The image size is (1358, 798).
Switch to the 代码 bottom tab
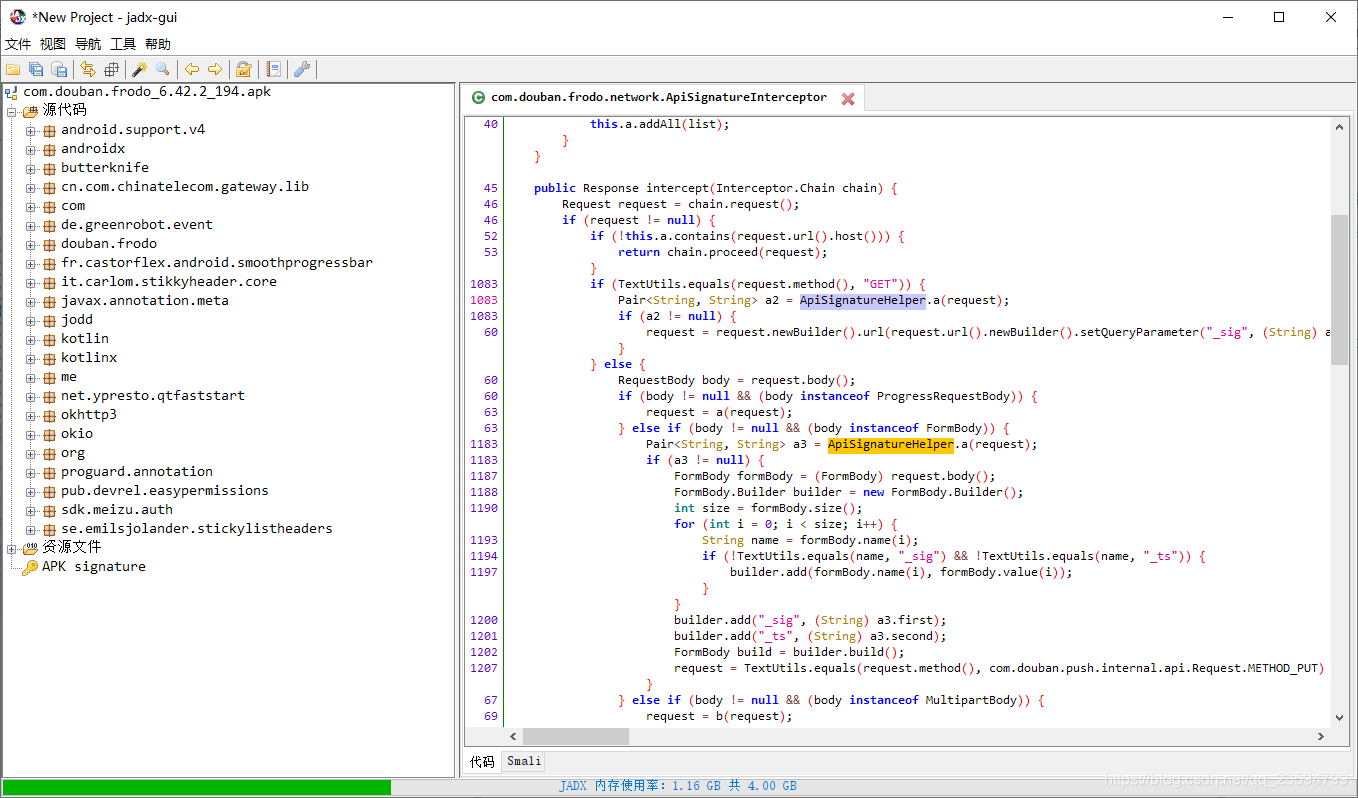tap(482, 761)
